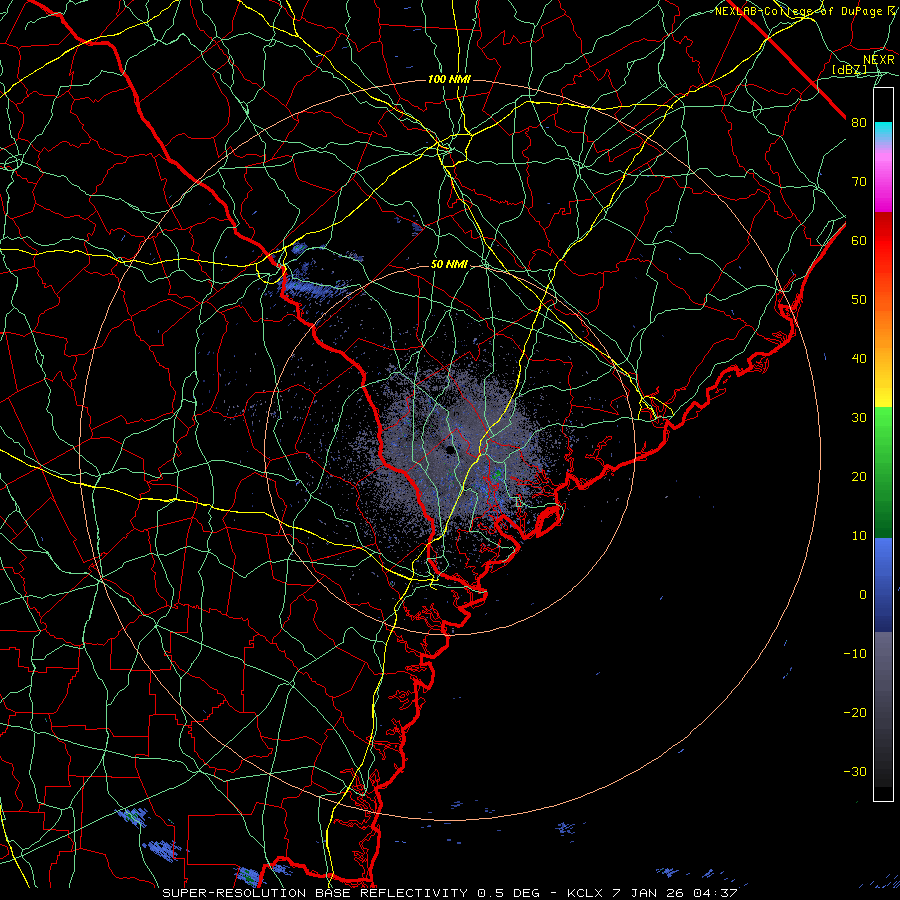
Task: Select the -30 value on dBZ scale
Action: point(855,772)
